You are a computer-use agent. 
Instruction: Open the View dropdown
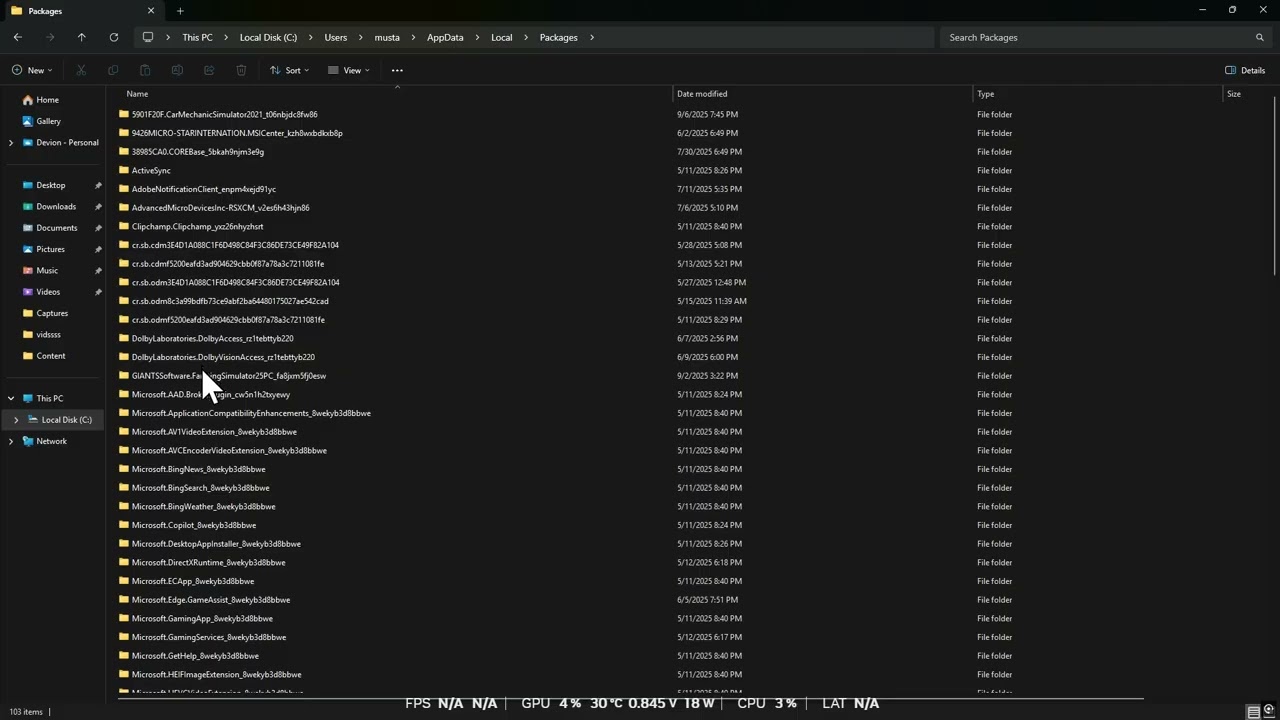[x=348, y=70]
